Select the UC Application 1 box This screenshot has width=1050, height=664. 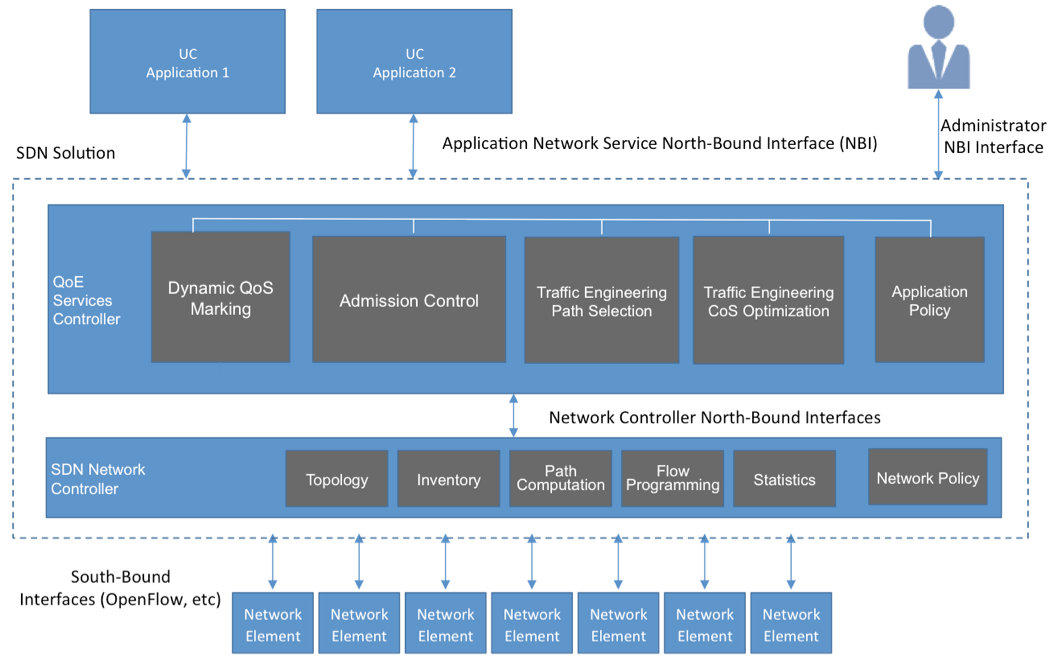(x=187, y=62)
